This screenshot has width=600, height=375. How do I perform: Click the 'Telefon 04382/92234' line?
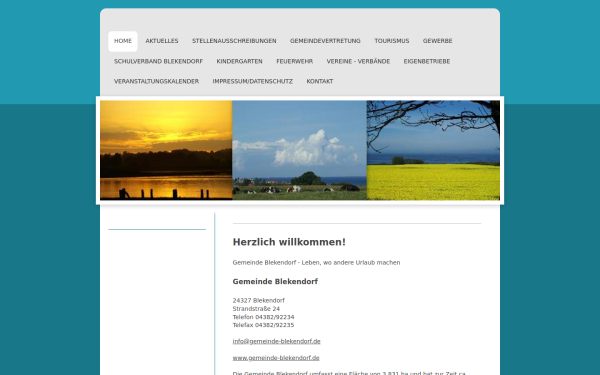point(264,317)
